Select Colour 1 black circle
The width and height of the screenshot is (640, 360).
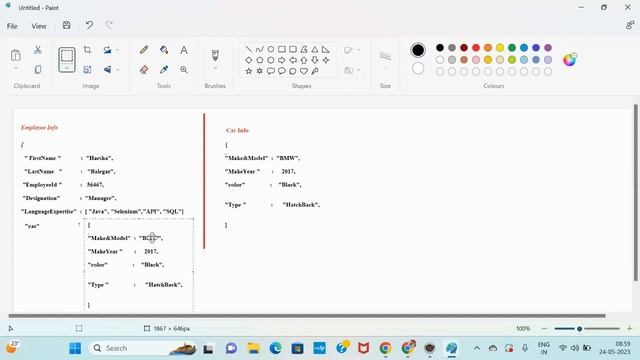click(418, 50)
